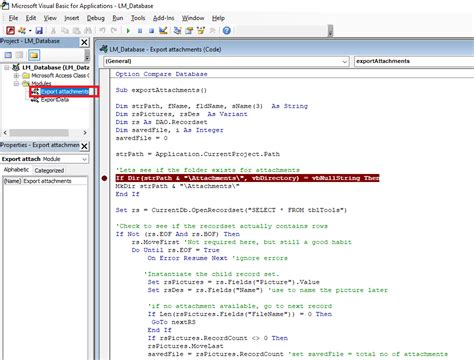
Task: Click project tree left scroll arrow
Action: [x=5, y=133]
